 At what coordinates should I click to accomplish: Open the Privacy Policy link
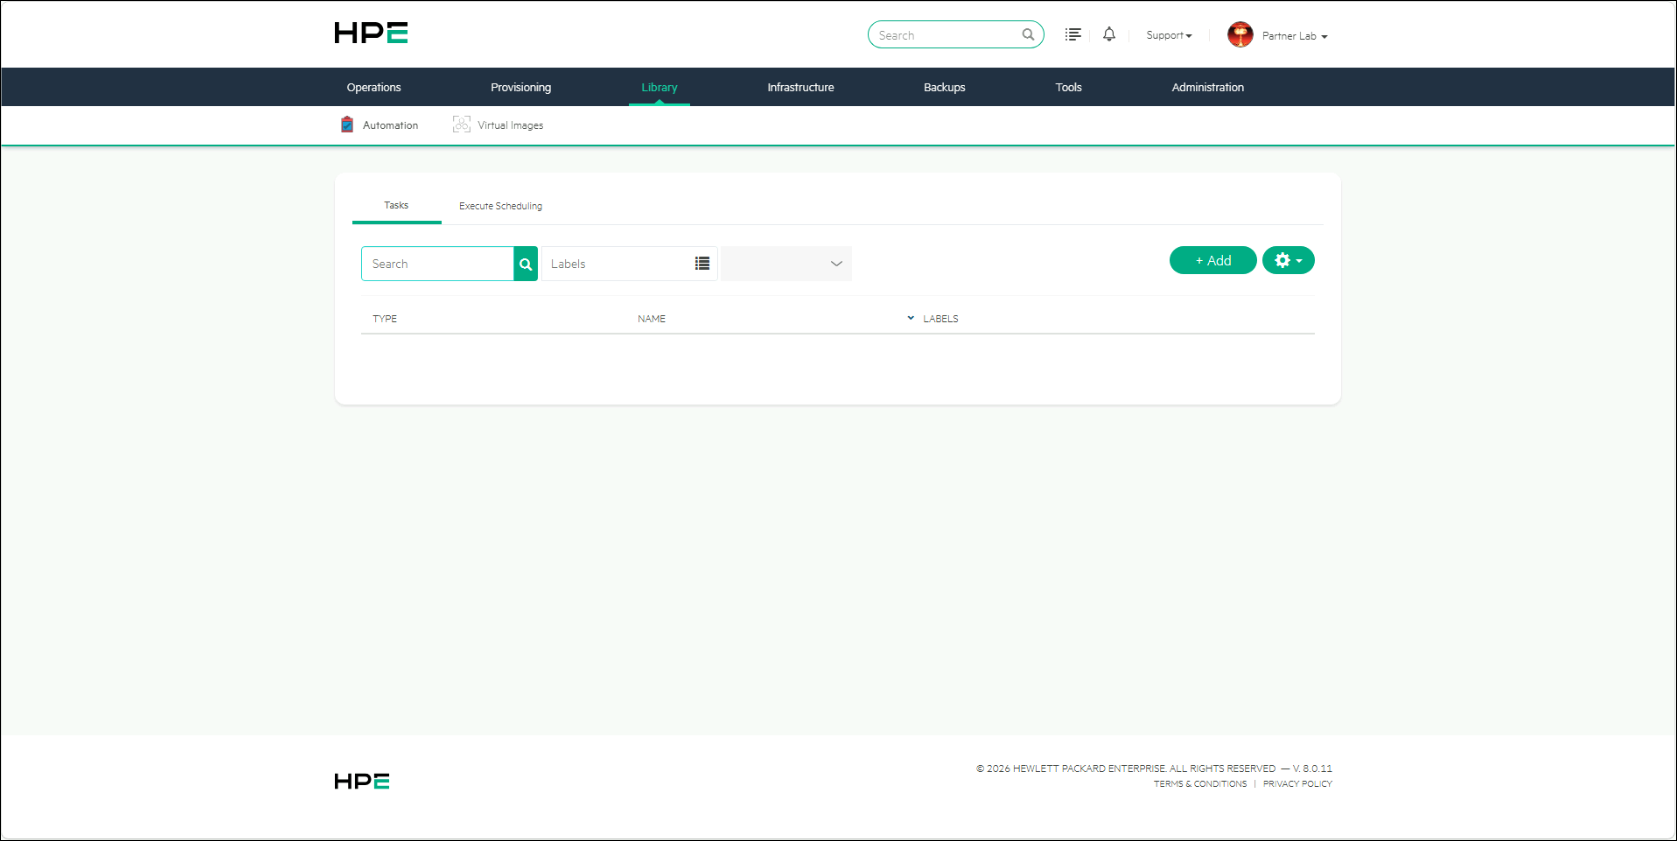coord(1297,784)
